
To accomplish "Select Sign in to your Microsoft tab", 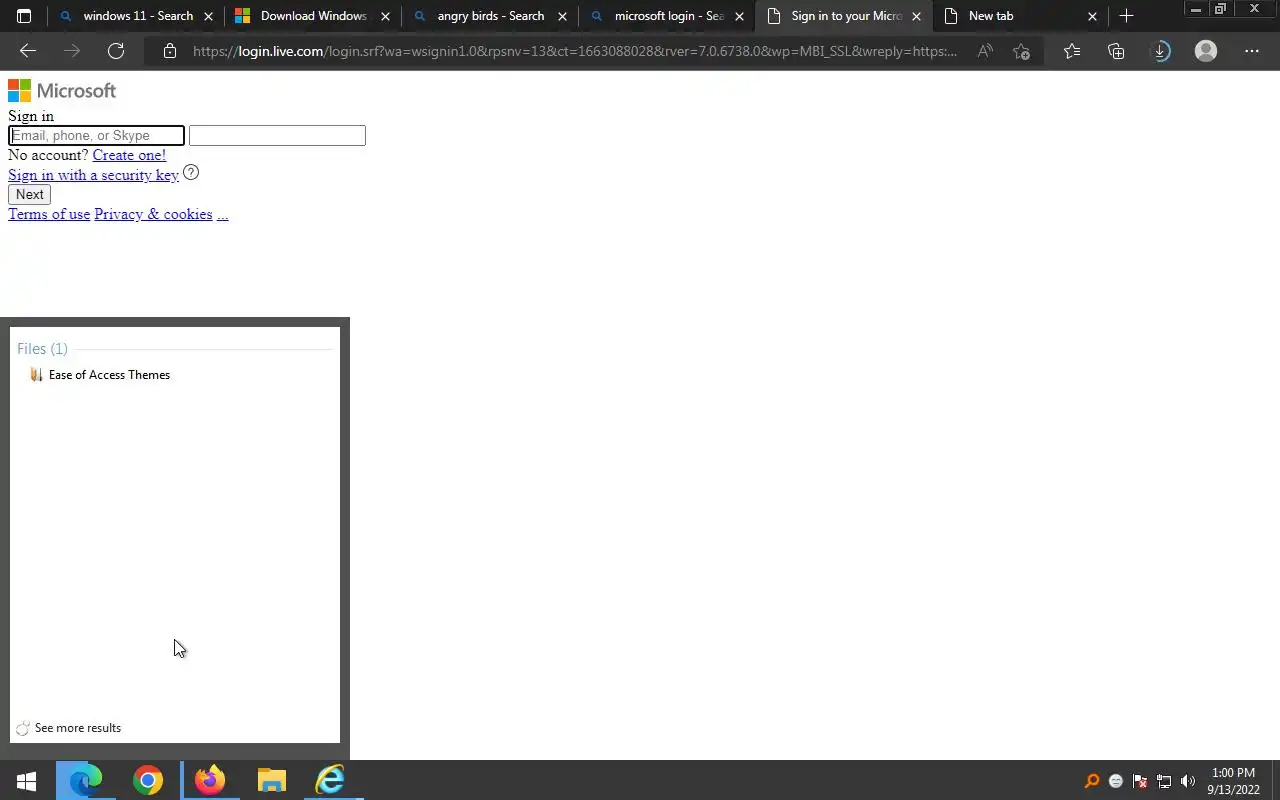I will pyautogui.click(x=844, y=16).
